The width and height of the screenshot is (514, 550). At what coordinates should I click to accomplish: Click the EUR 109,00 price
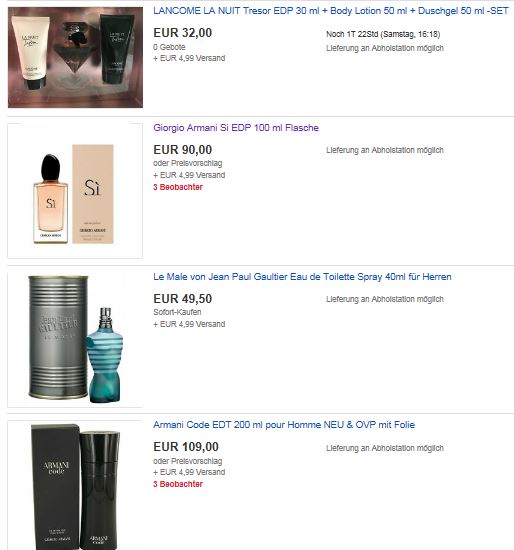coord(186,447)
